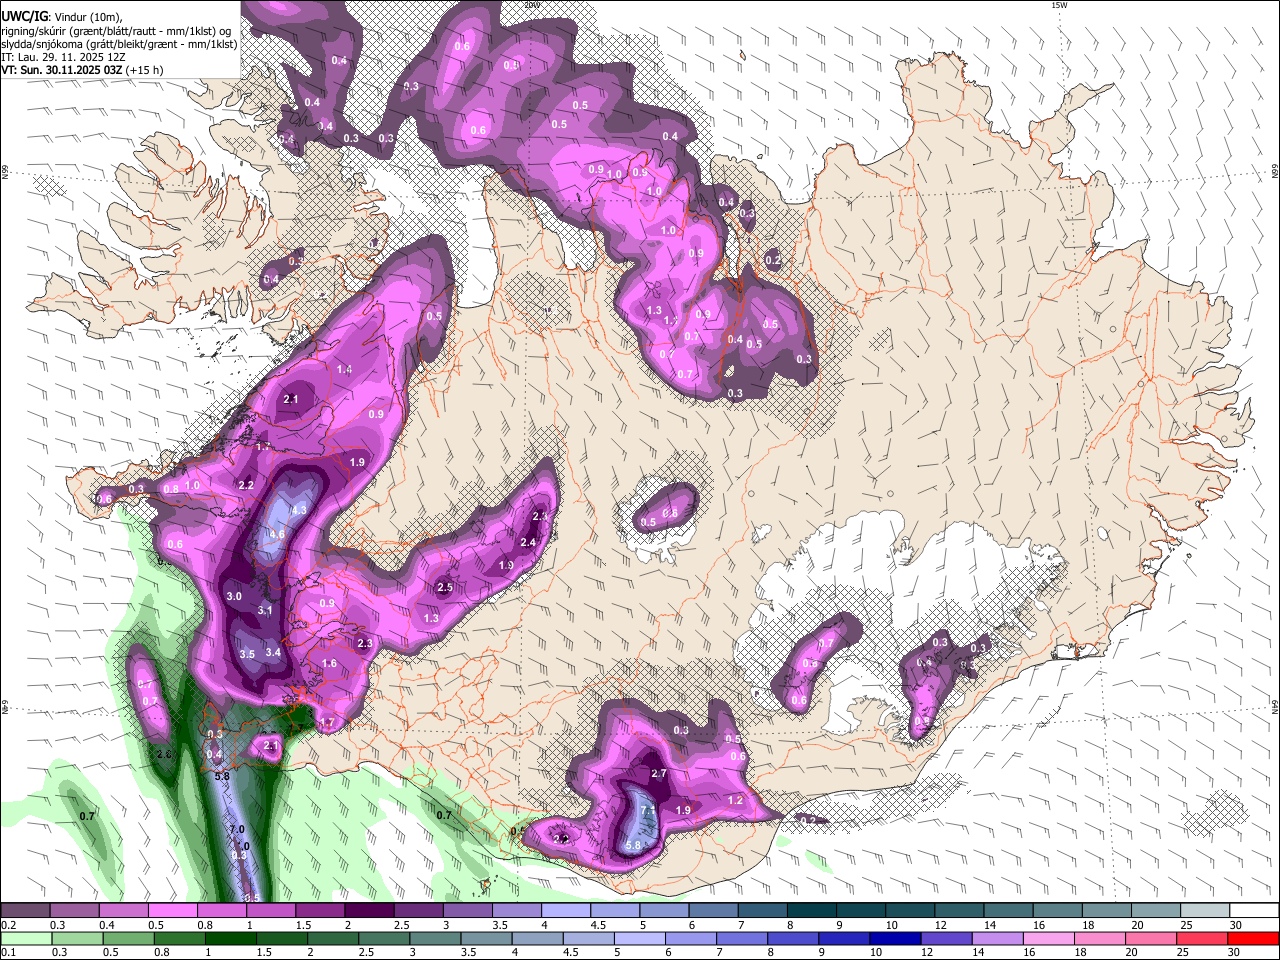Image resolution: width=1280 pixels, height=960 pixels.
Task: Select the bottom rain-scale swatch labeled 2
Action: point(332,938)
